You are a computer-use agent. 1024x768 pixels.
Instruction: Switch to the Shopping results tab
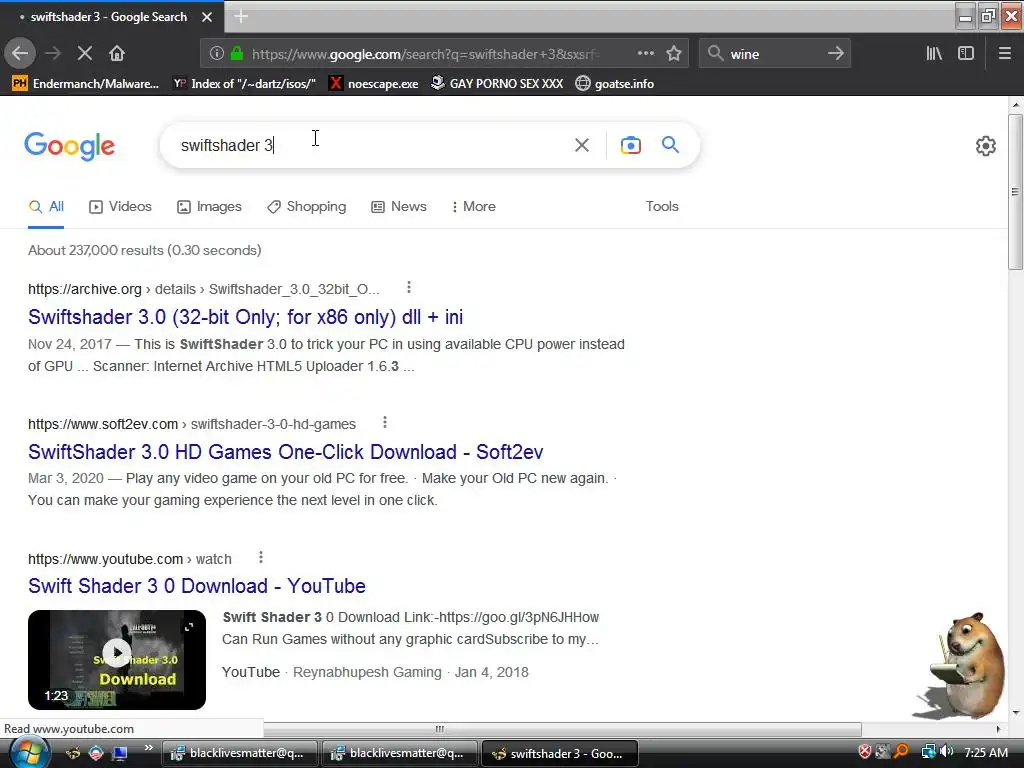pyautogui.click(x=306, y=206)
